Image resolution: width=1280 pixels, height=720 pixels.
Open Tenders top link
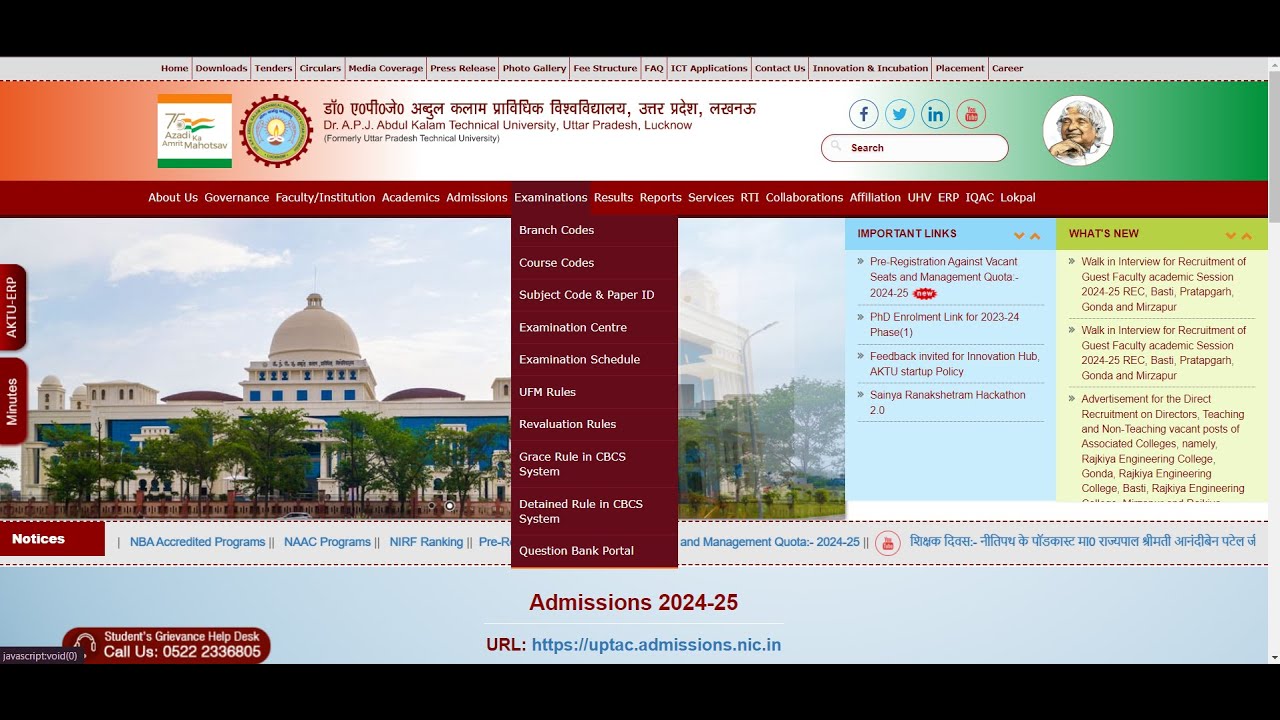tap(273, 68)
